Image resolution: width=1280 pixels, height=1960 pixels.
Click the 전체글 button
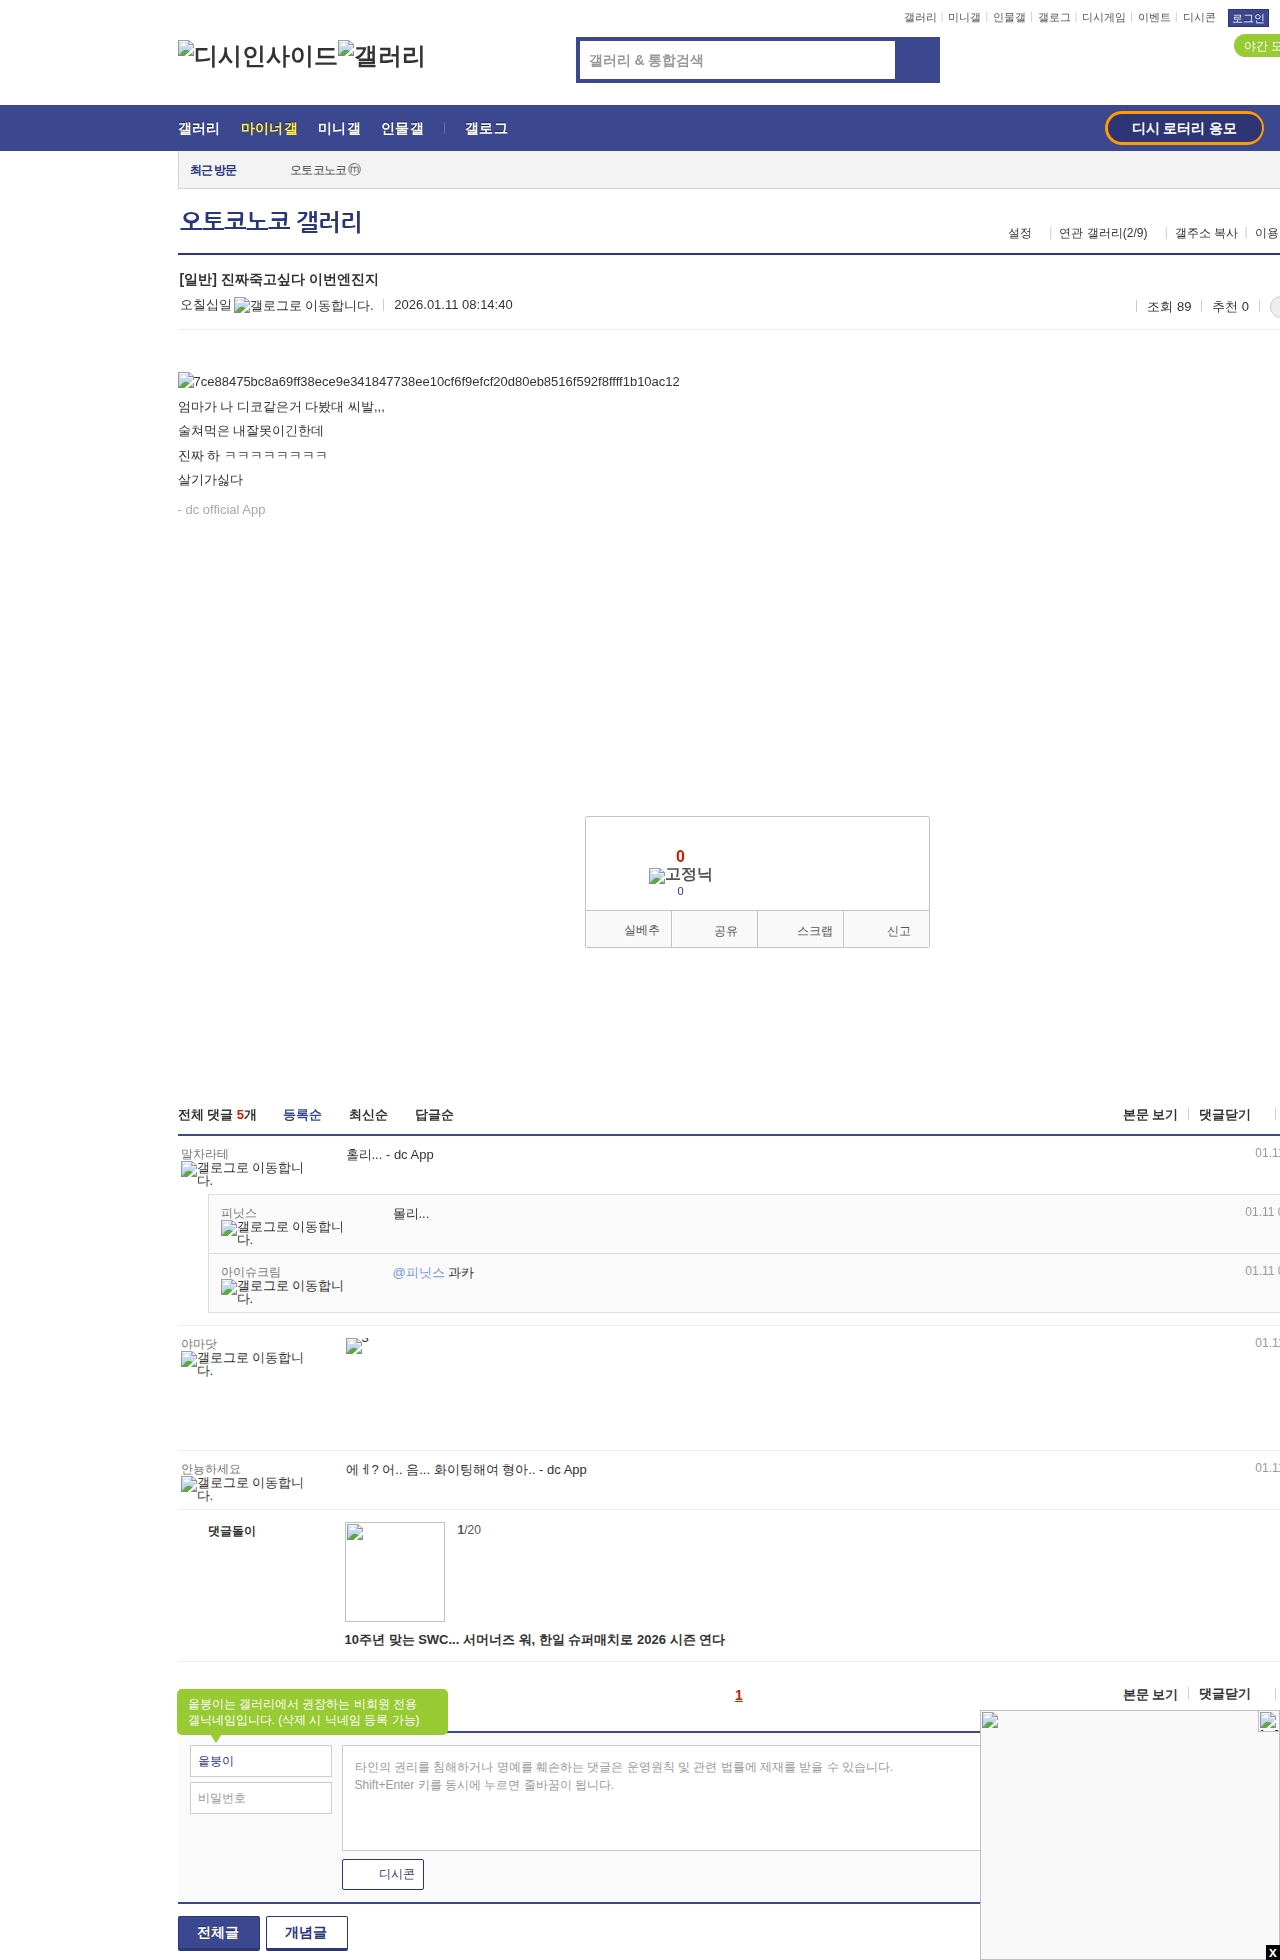219,1933
